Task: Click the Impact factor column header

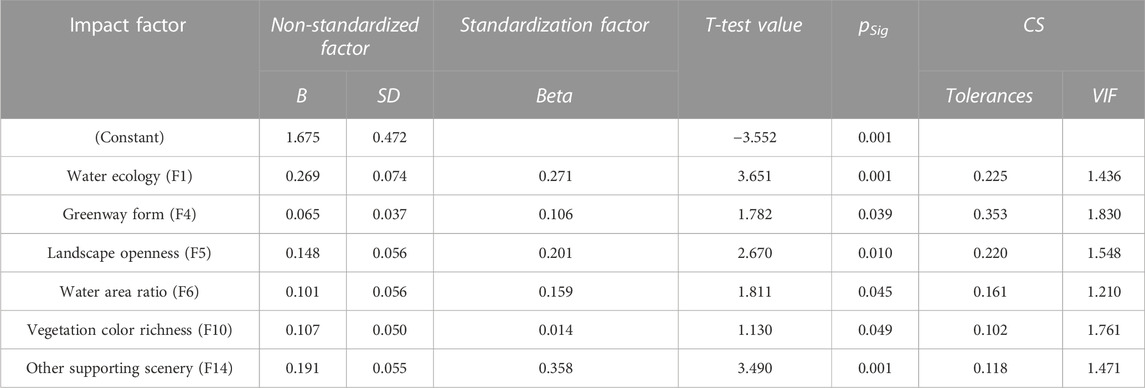Action: (x=130, y=26)
